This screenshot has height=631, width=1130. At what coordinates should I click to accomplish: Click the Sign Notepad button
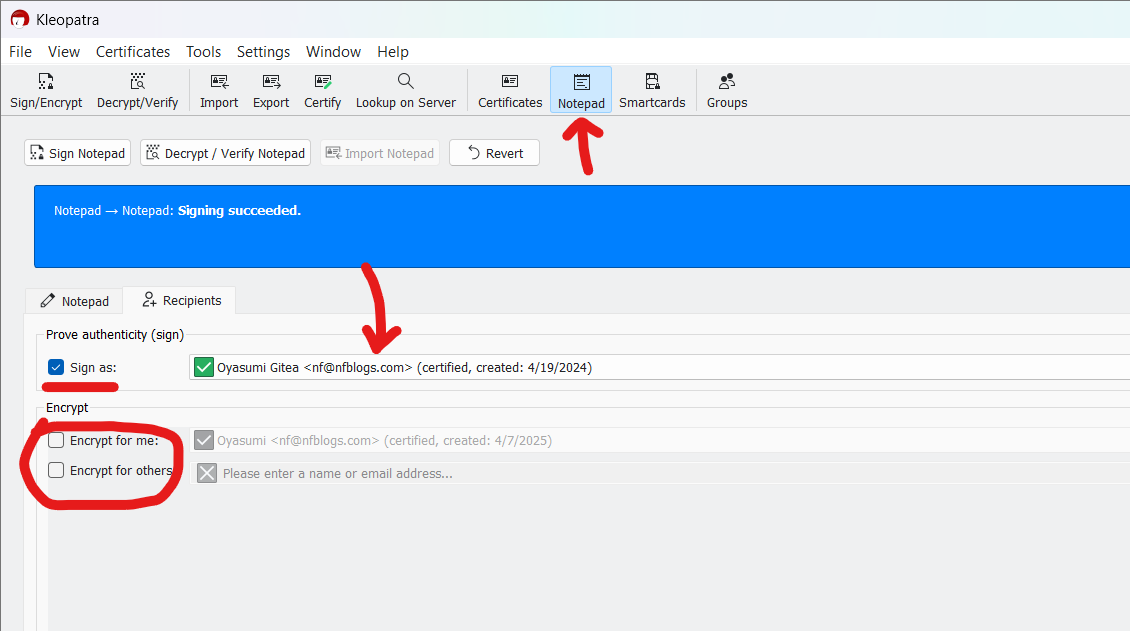pyautogui.click(x=77, y=153)
